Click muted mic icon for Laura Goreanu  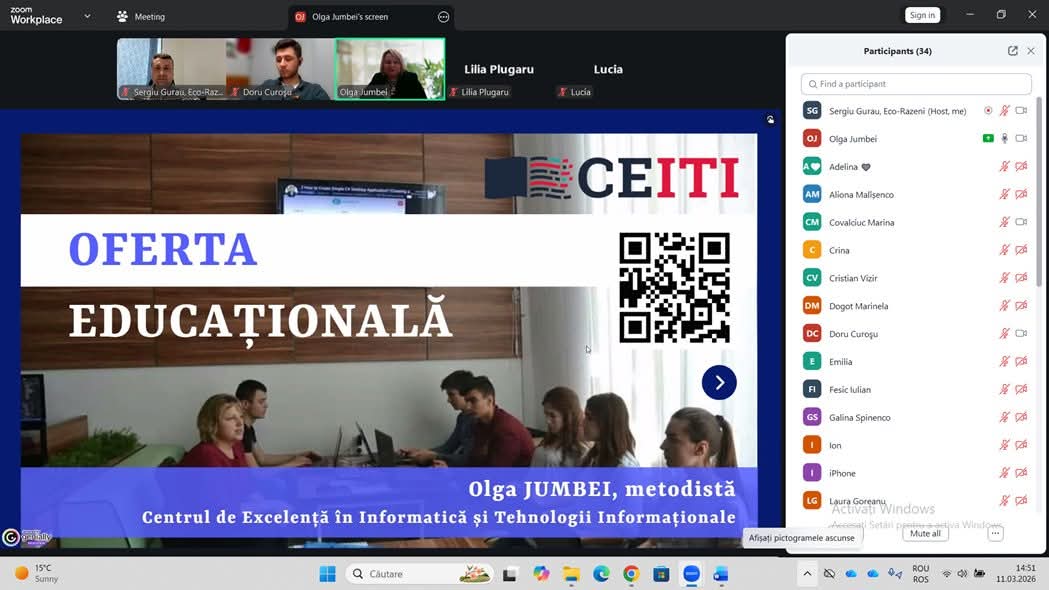[x=1004, y=500]
